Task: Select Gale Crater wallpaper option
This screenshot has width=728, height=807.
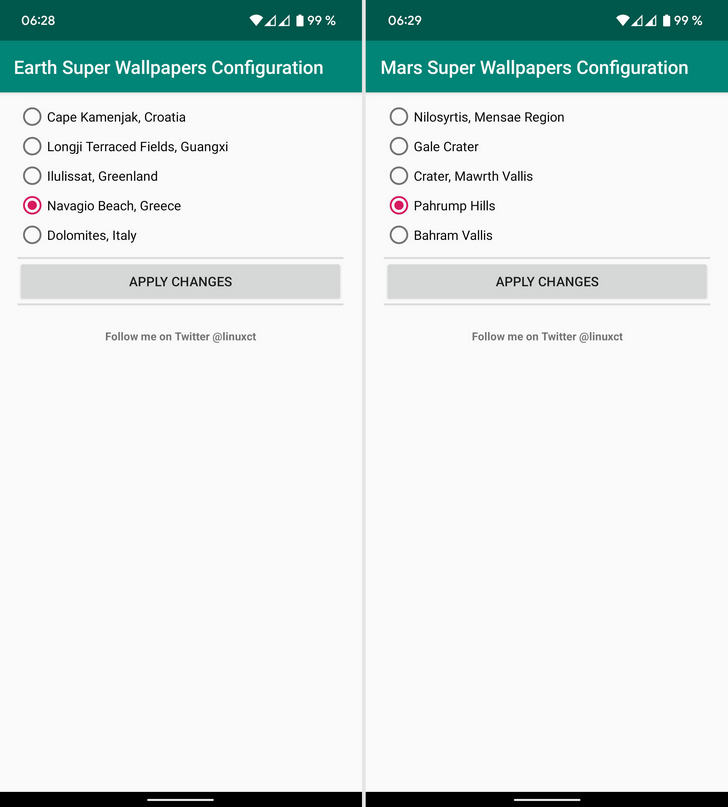Action: (434, 147)
